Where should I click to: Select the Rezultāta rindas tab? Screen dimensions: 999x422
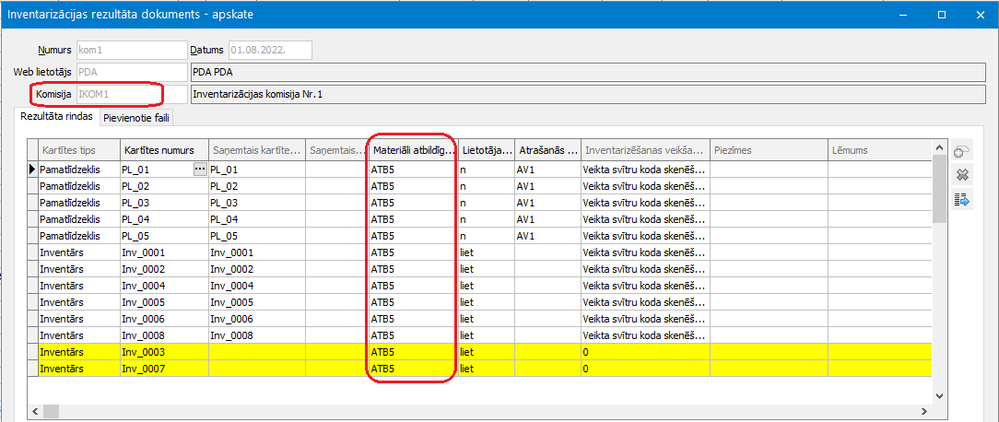(x=57, y=117)
